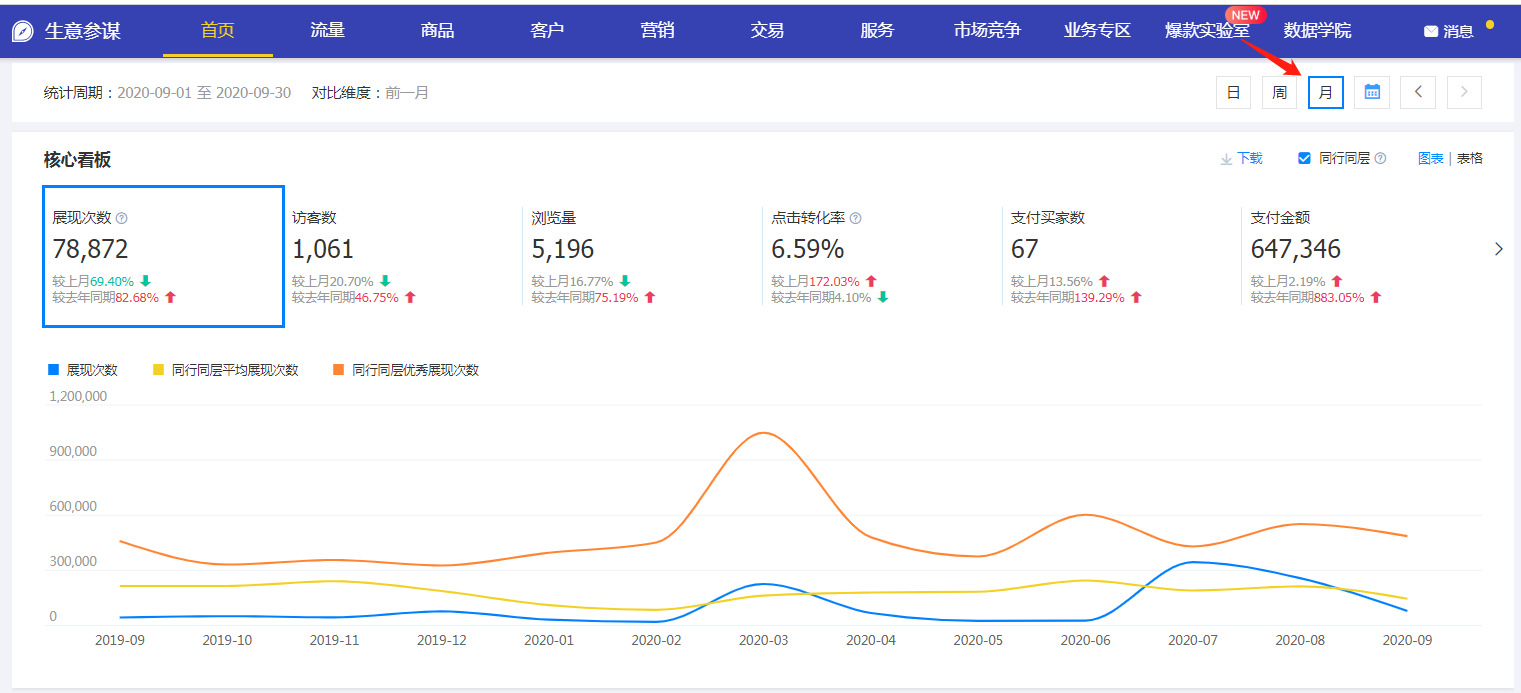The width and height of the screenshot is (1521, 693).
Task: Open the 消息 envelope icon
Action: pyautogui.click(x=1430, y=31)
